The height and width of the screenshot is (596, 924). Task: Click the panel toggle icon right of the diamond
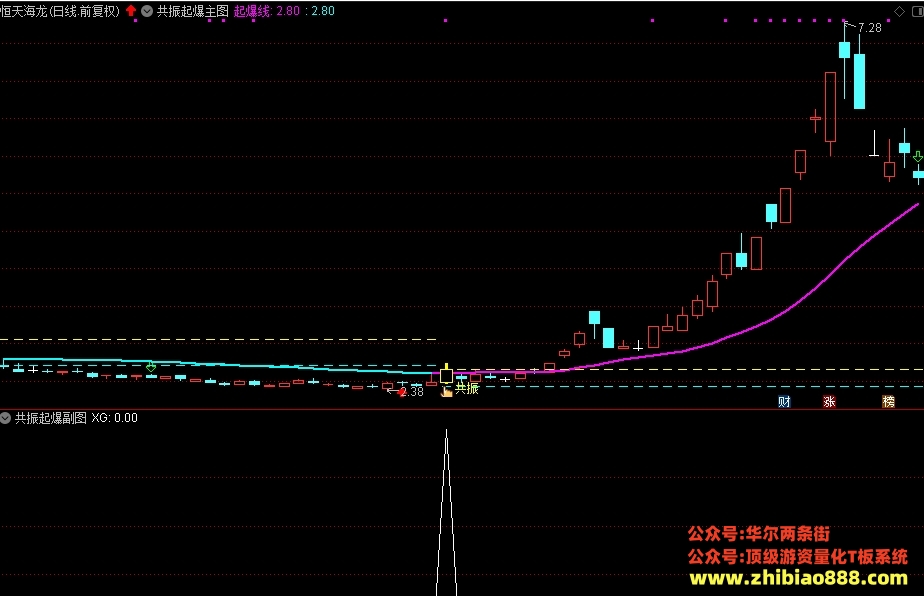click(x=918, y=11)
